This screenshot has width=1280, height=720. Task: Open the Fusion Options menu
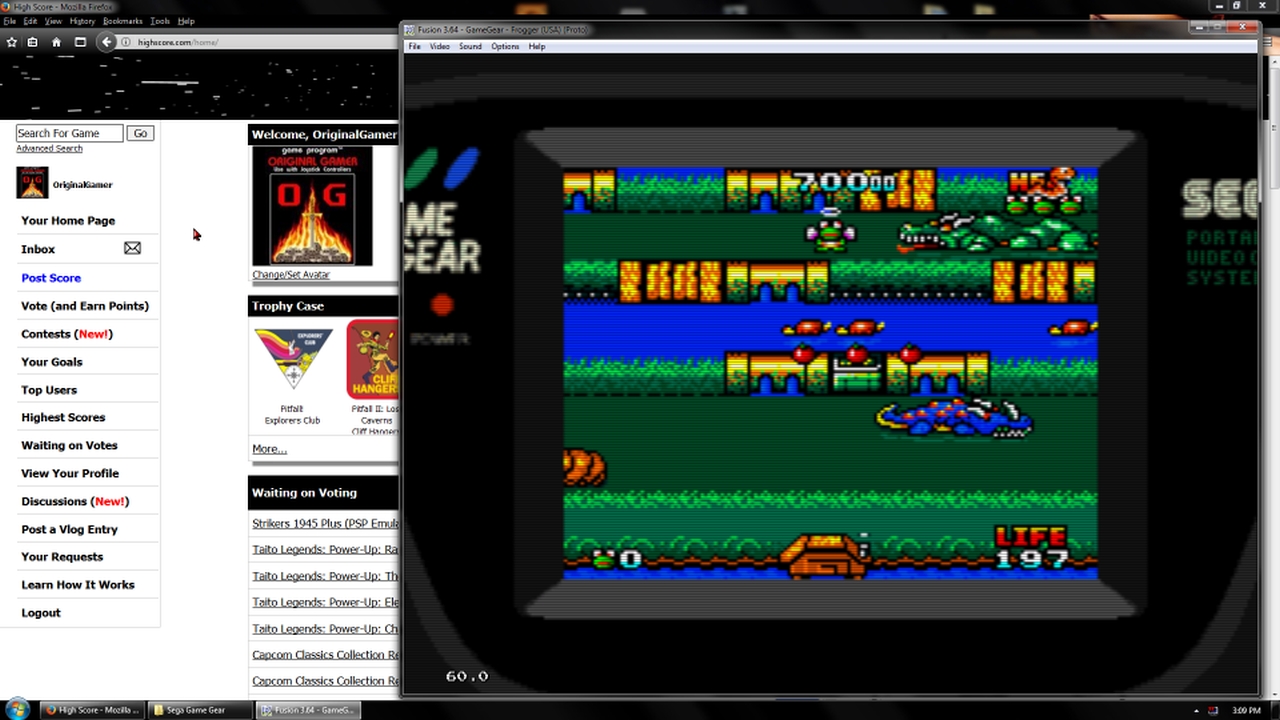pyautogui.click(x=504, y=46)
